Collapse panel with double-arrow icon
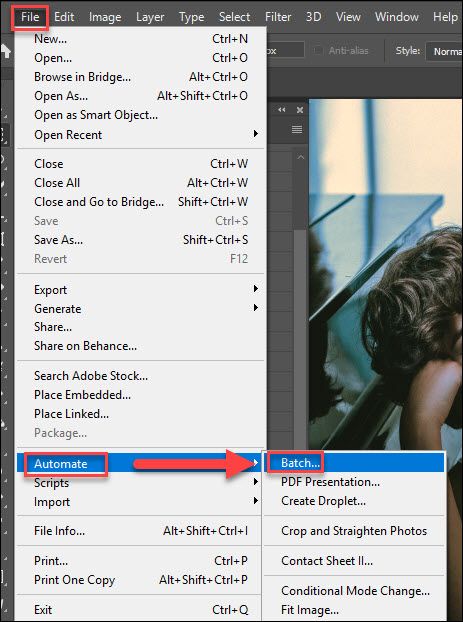The width and height of the screenshot is (463, 622). click(x=282, y=110)
